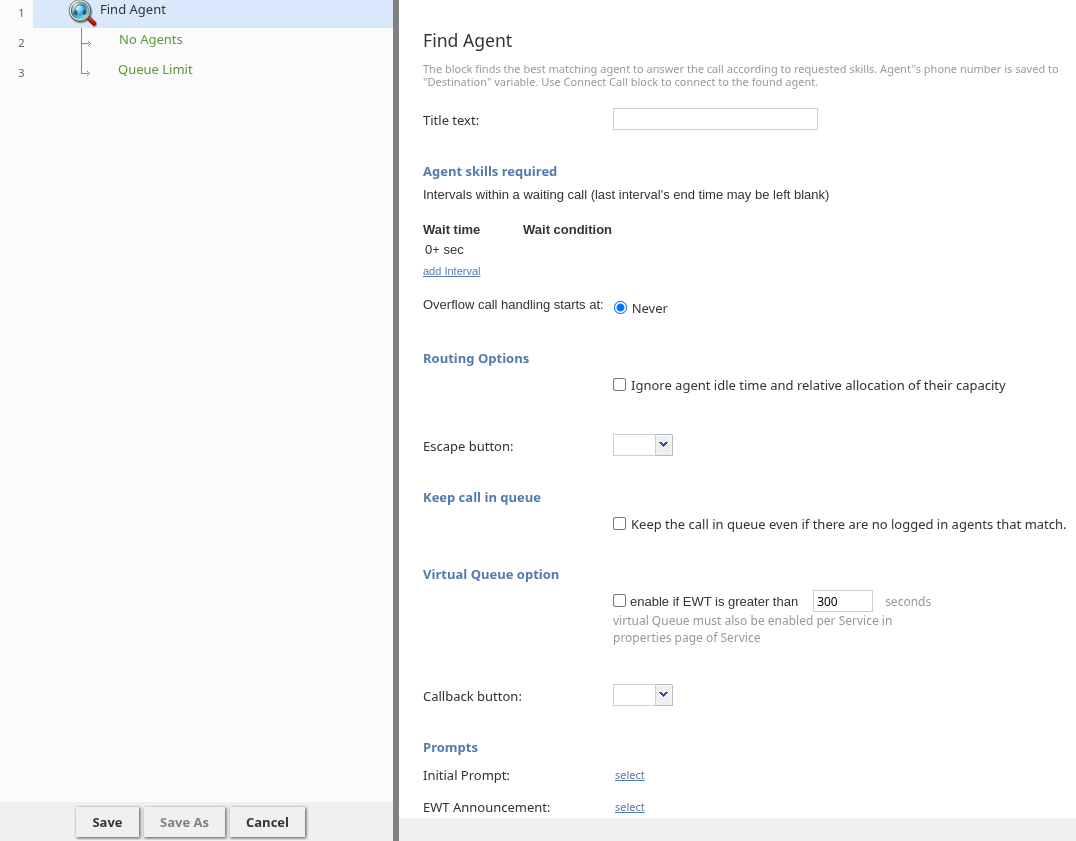Open the Escape button dropdown
This screenshot has height=841, width=1076.
[643, 445]
